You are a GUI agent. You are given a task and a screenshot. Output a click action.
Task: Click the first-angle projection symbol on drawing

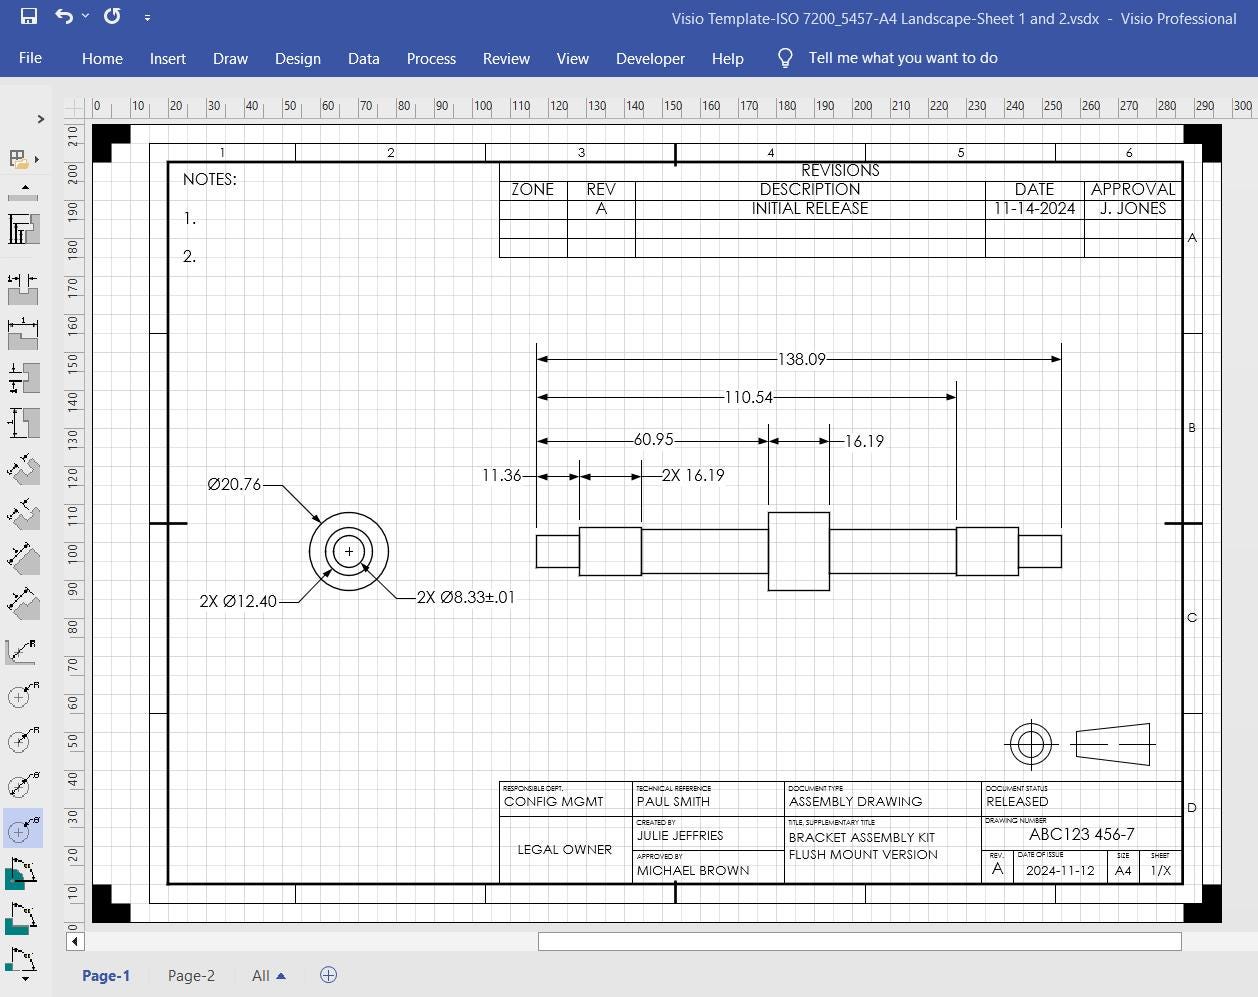(x=1079, y=744)
